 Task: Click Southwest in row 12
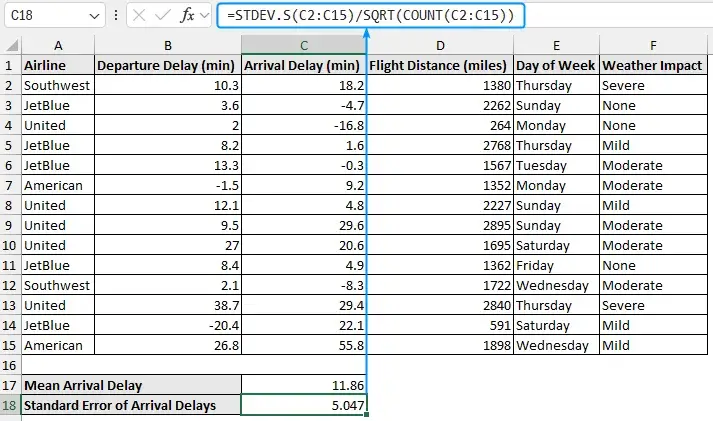pos(58,286)
